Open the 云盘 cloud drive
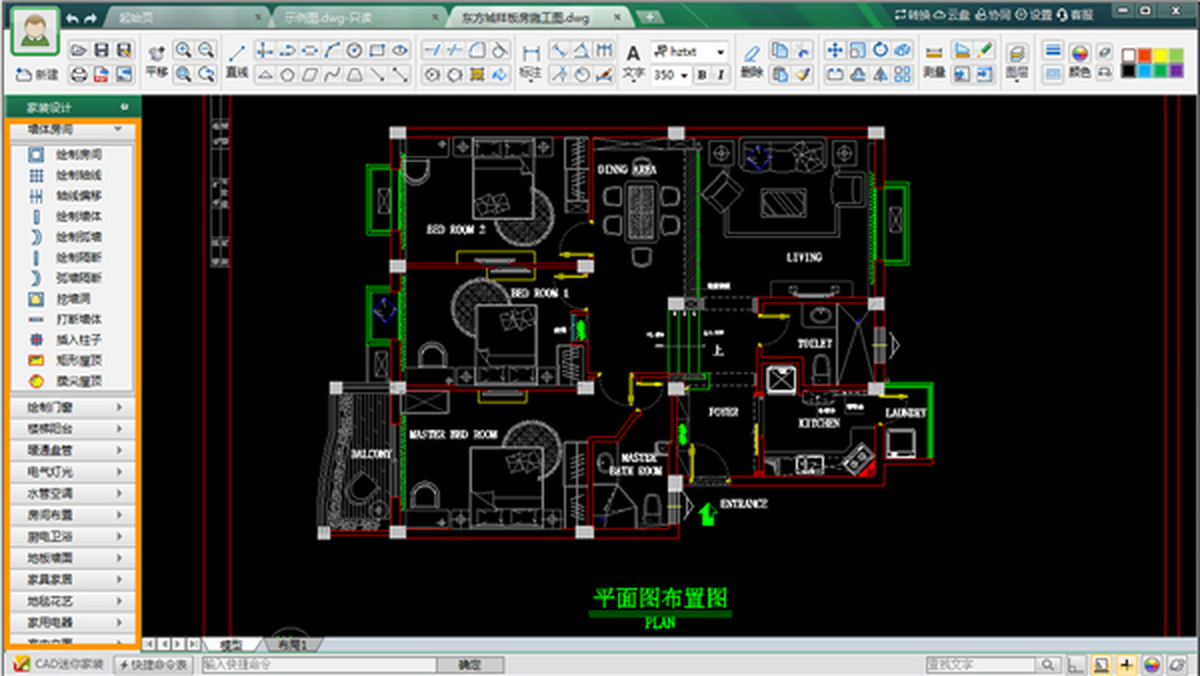1200x676 pixels. (x=951, y=15)
